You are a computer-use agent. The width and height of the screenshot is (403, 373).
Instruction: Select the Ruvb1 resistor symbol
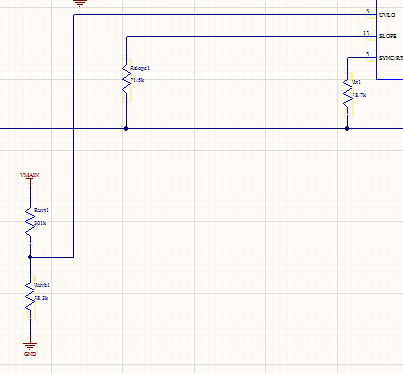(x=30, y=297)
